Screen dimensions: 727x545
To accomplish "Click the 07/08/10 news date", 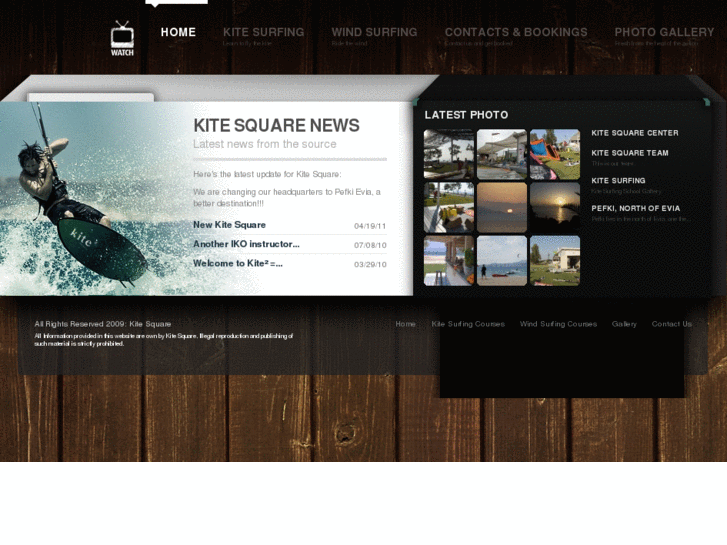I will 370,245.
